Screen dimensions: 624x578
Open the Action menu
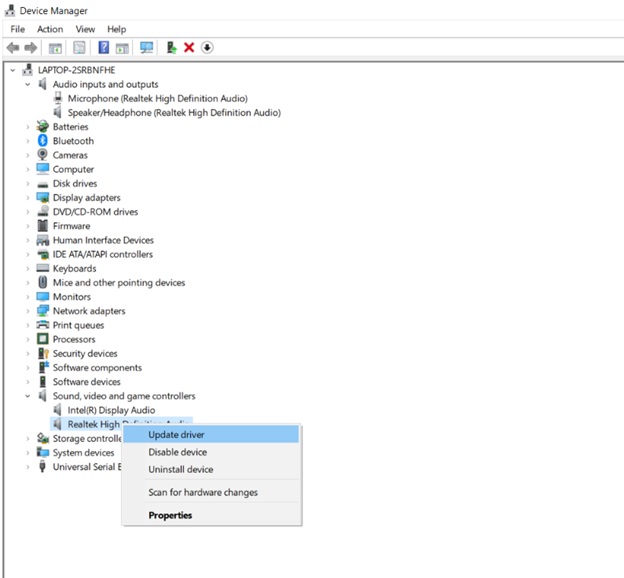pyautogui.click(x=50, y=29)
